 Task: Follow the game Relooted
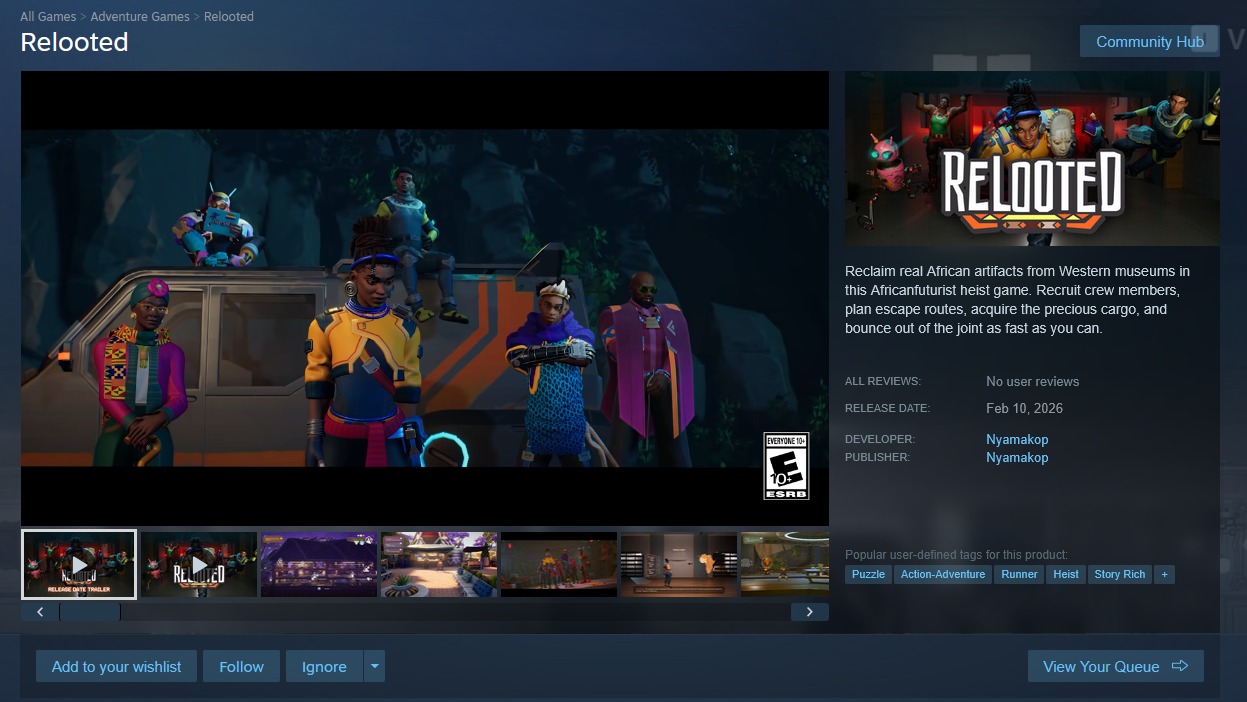242,667
